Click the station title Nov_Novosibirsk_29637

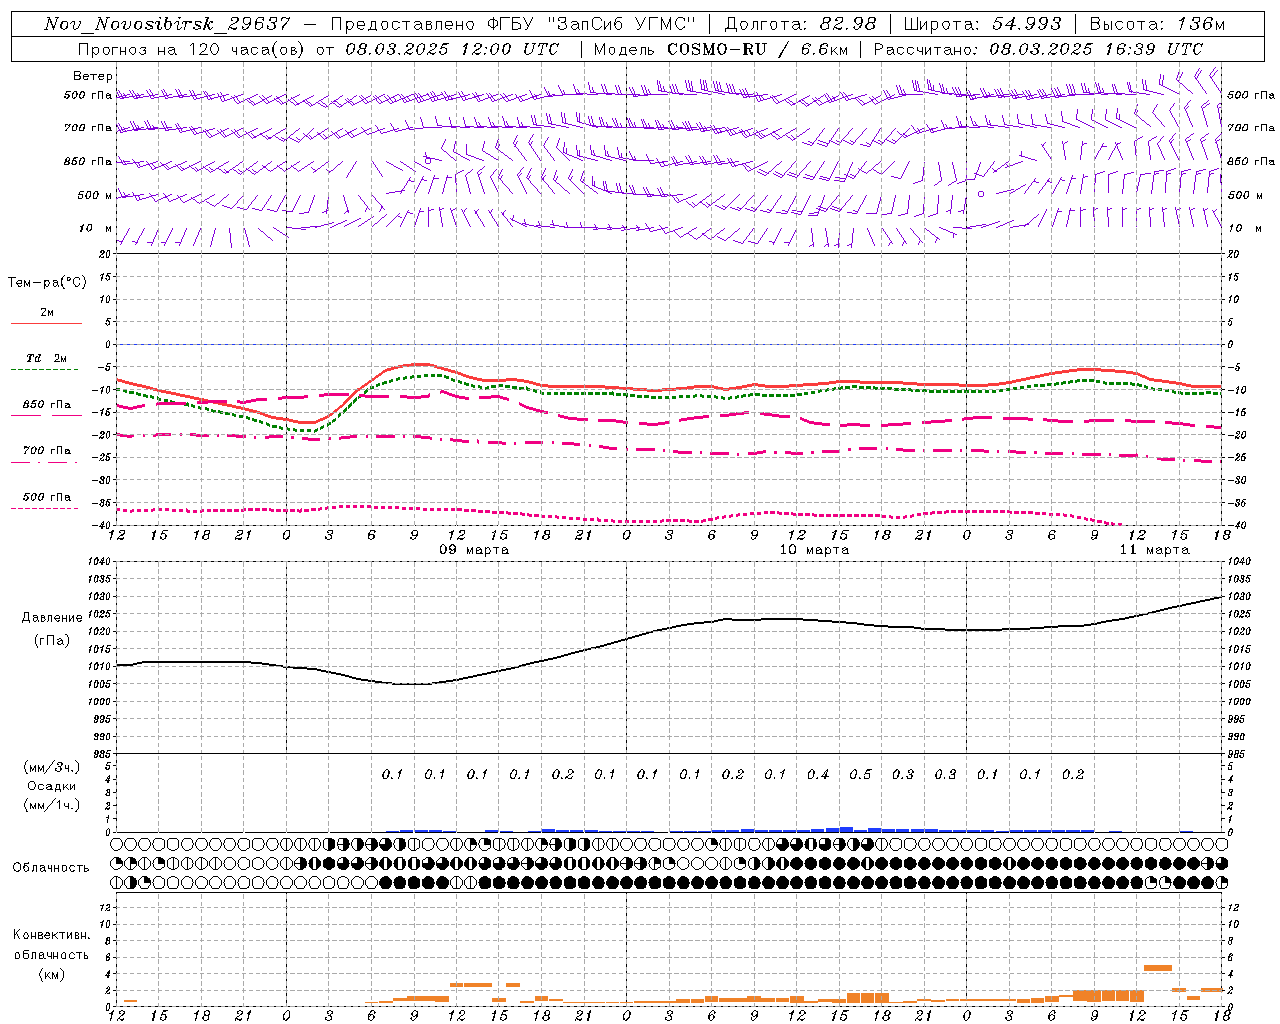[x=167, y=24]
